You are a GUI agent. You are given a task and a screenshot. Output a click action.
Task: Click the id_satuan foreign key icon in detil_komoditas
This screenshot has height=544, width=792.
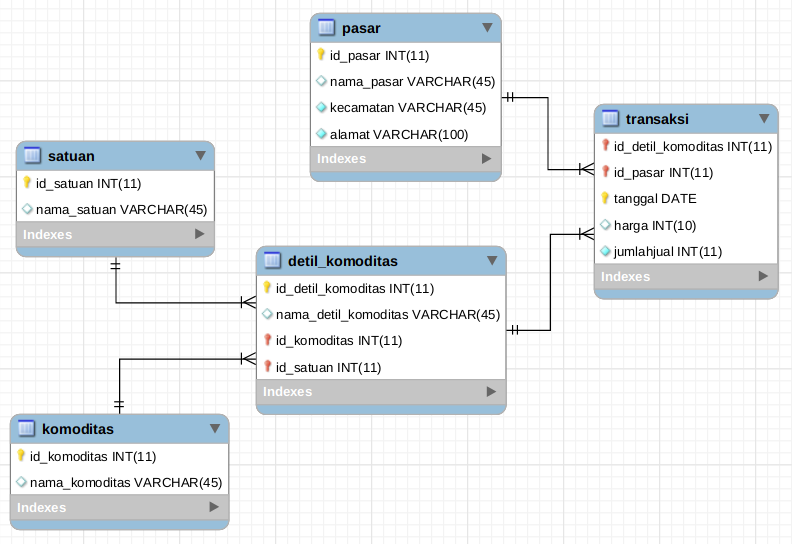click(x=267, y=367)
